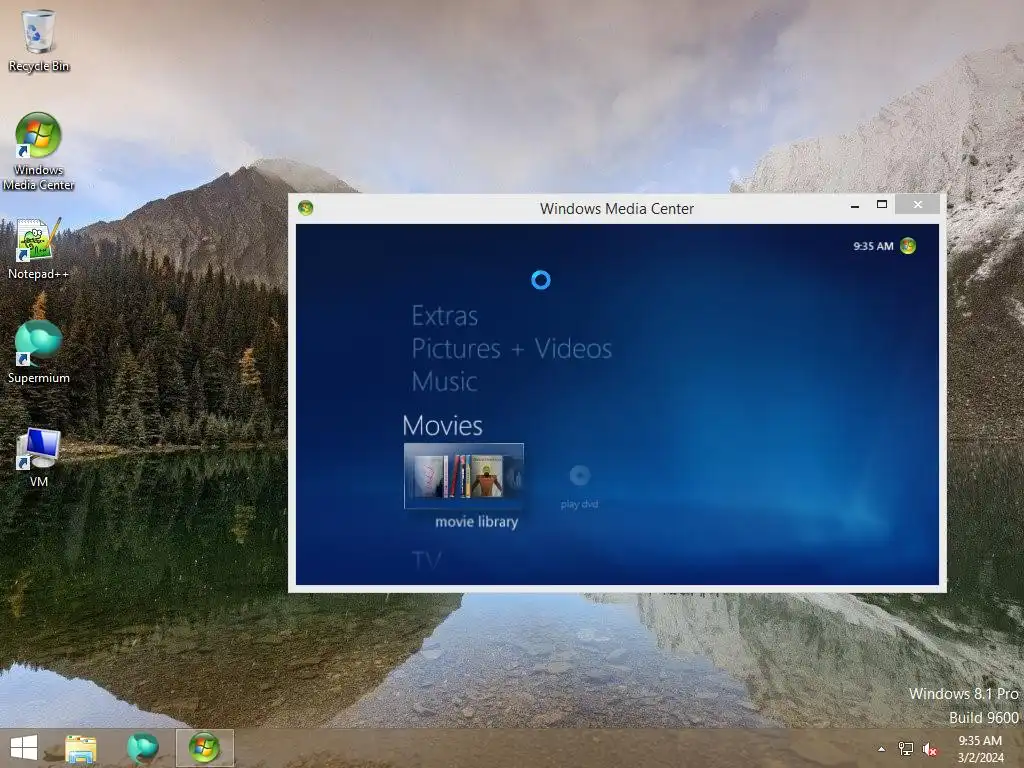Click the green Media Center logo near the clock
This screenshot has height=768, width=1024.
click(x=908, y=246)
